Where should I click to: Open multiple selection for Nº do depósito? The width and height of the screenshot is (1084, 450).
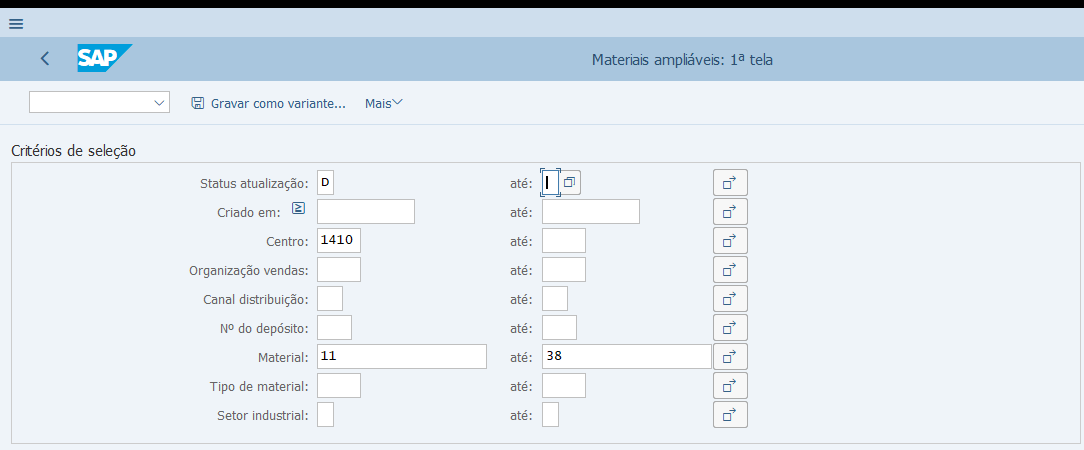click(x=730, y=328)
